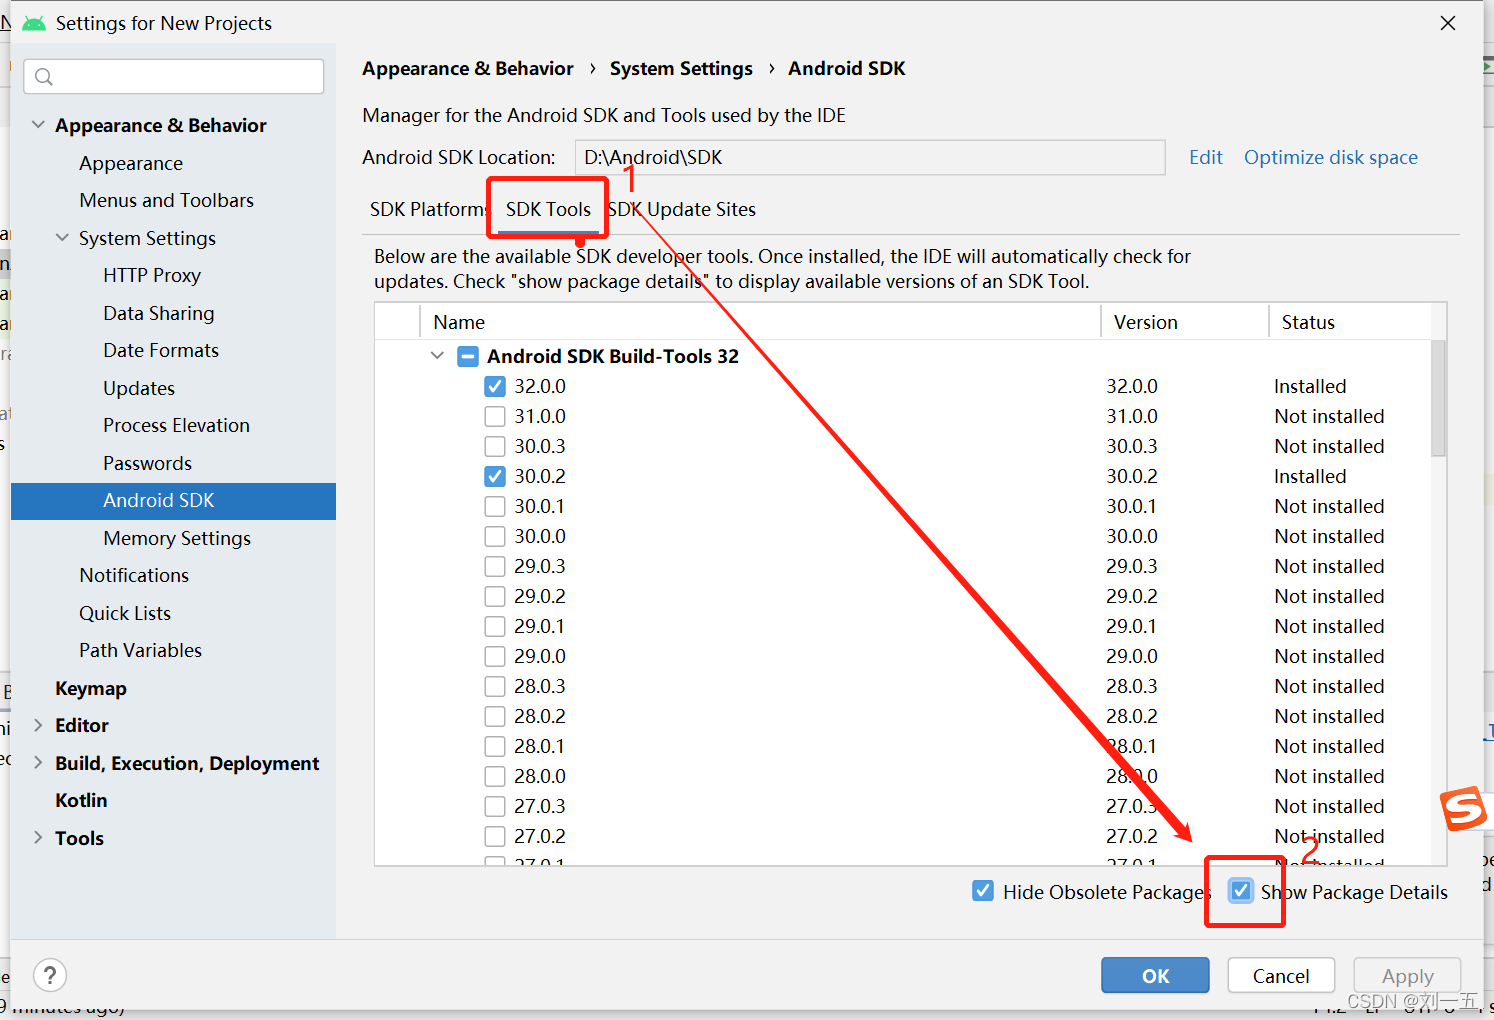
Task: Check the 30.0.1 build-tools checkbox
Action: [495, 506]
